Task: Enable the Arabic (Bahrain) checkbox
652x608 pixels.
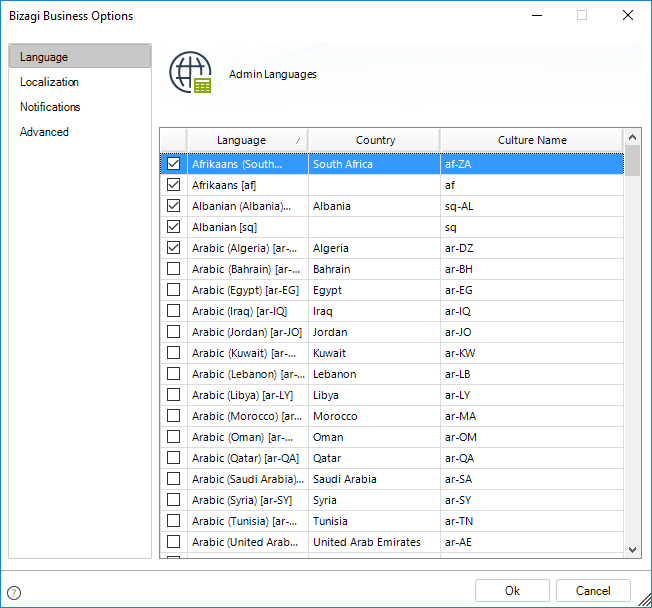Action: click(173, 268)
